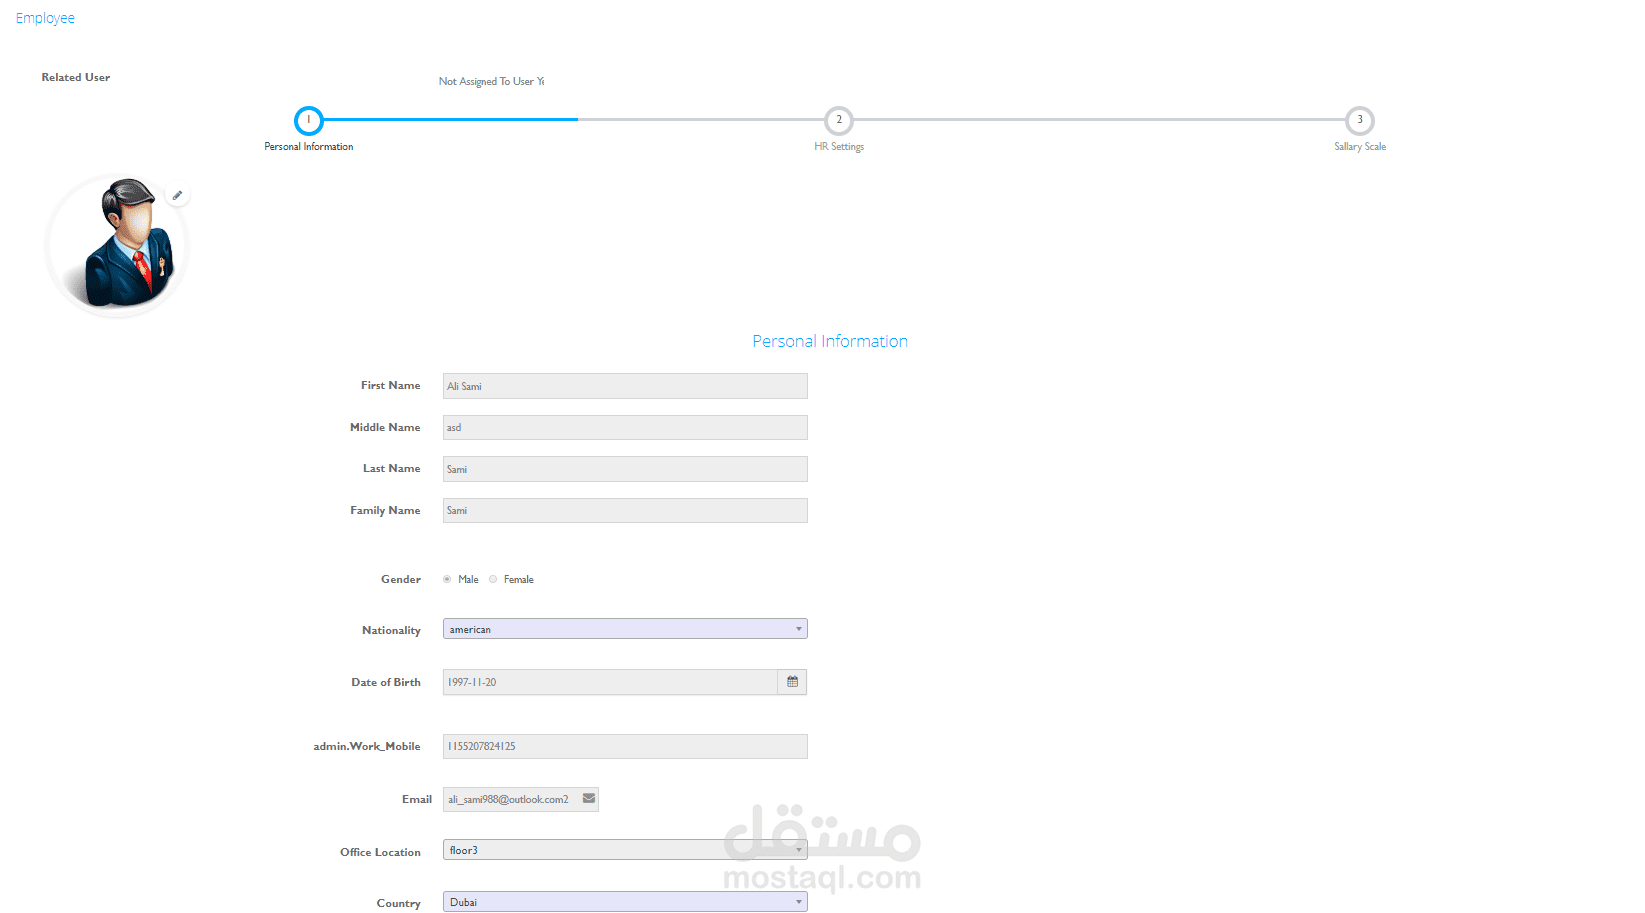Click the Date of Birth field 1997-11-20
The image size is (1645, 913).
click(x=610, y=682)
